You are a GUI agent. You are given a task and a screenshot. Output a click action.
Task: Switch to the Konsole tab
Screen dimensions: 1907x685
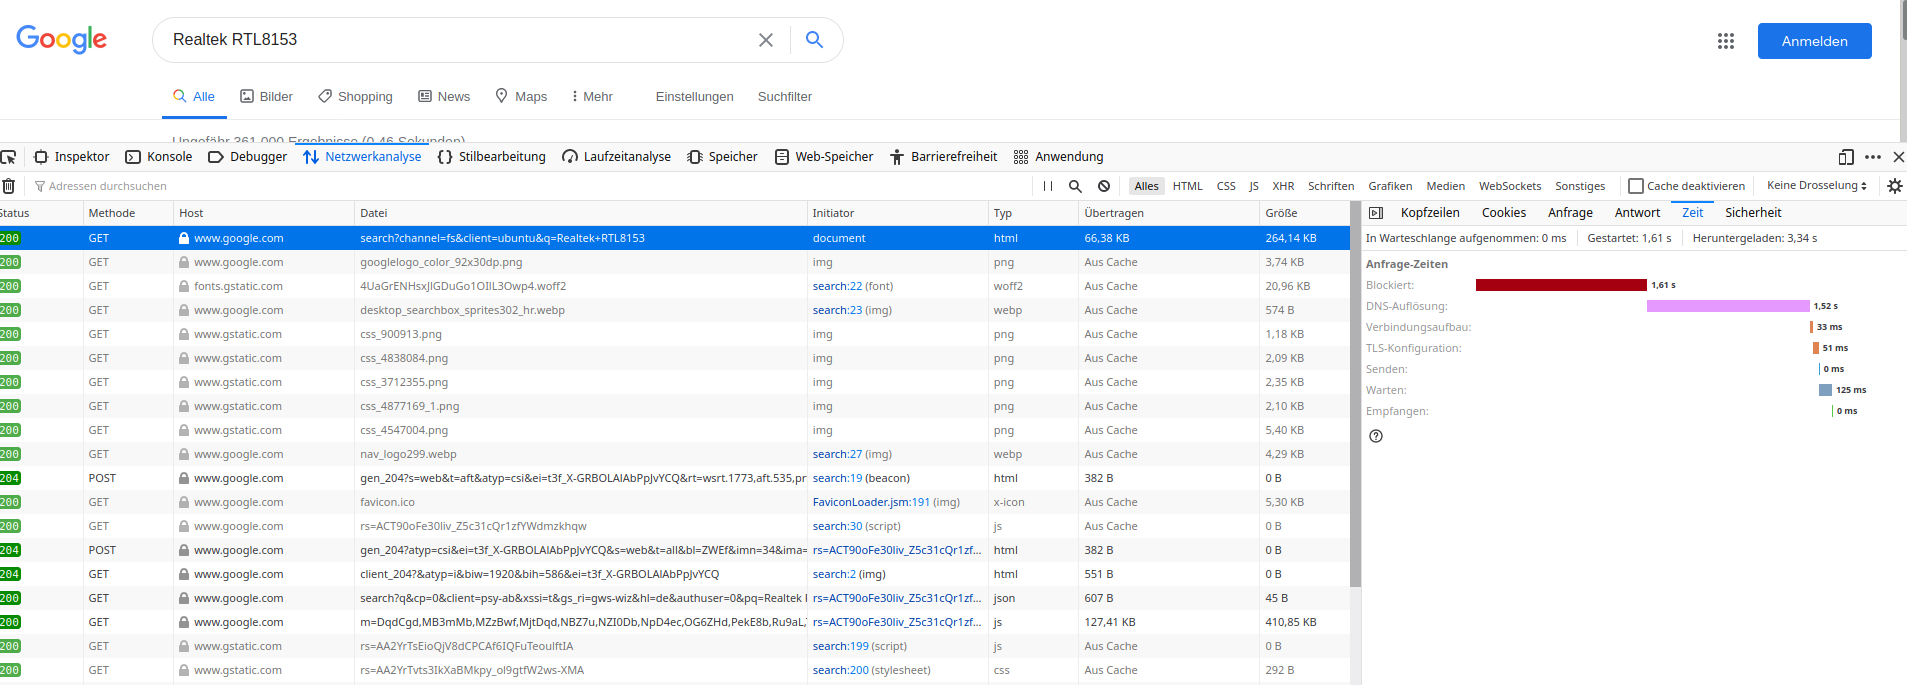tap(159, 157)
